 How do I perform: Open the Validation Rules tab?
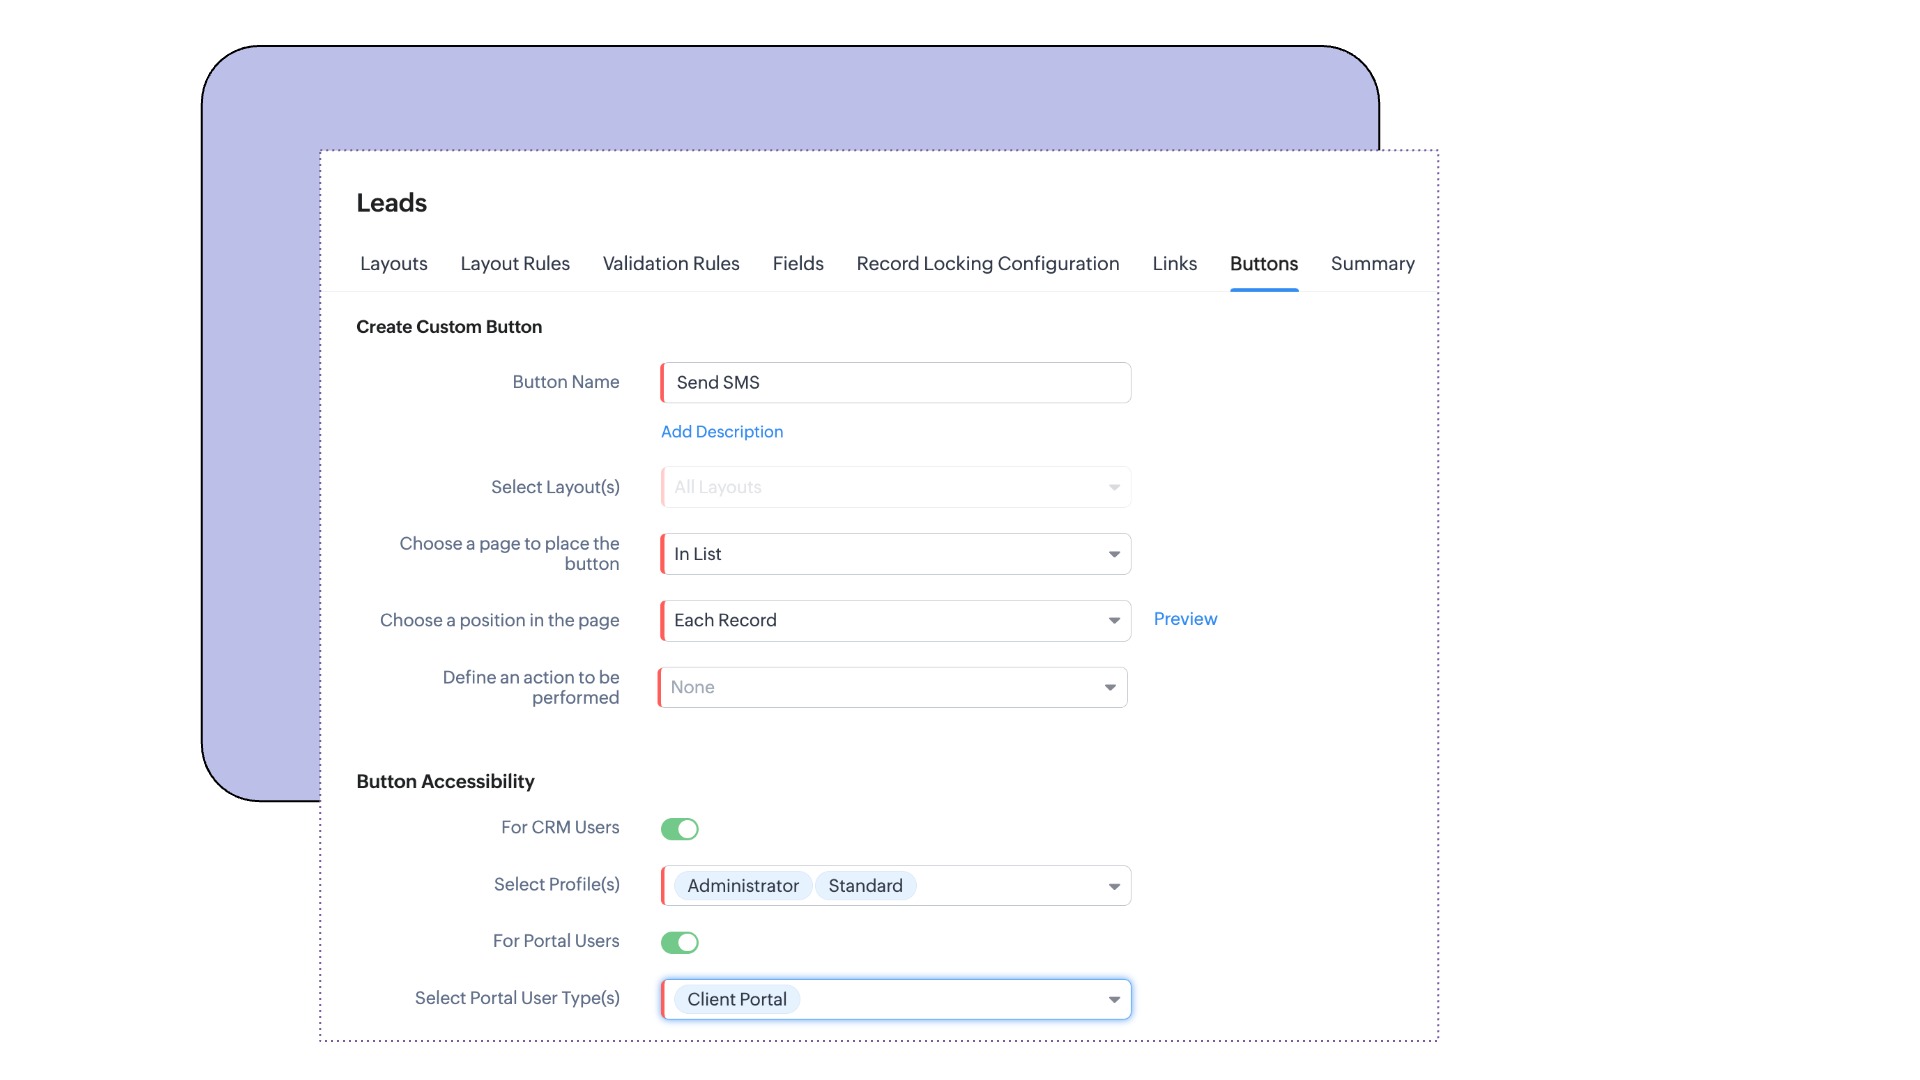click(671, 264)
